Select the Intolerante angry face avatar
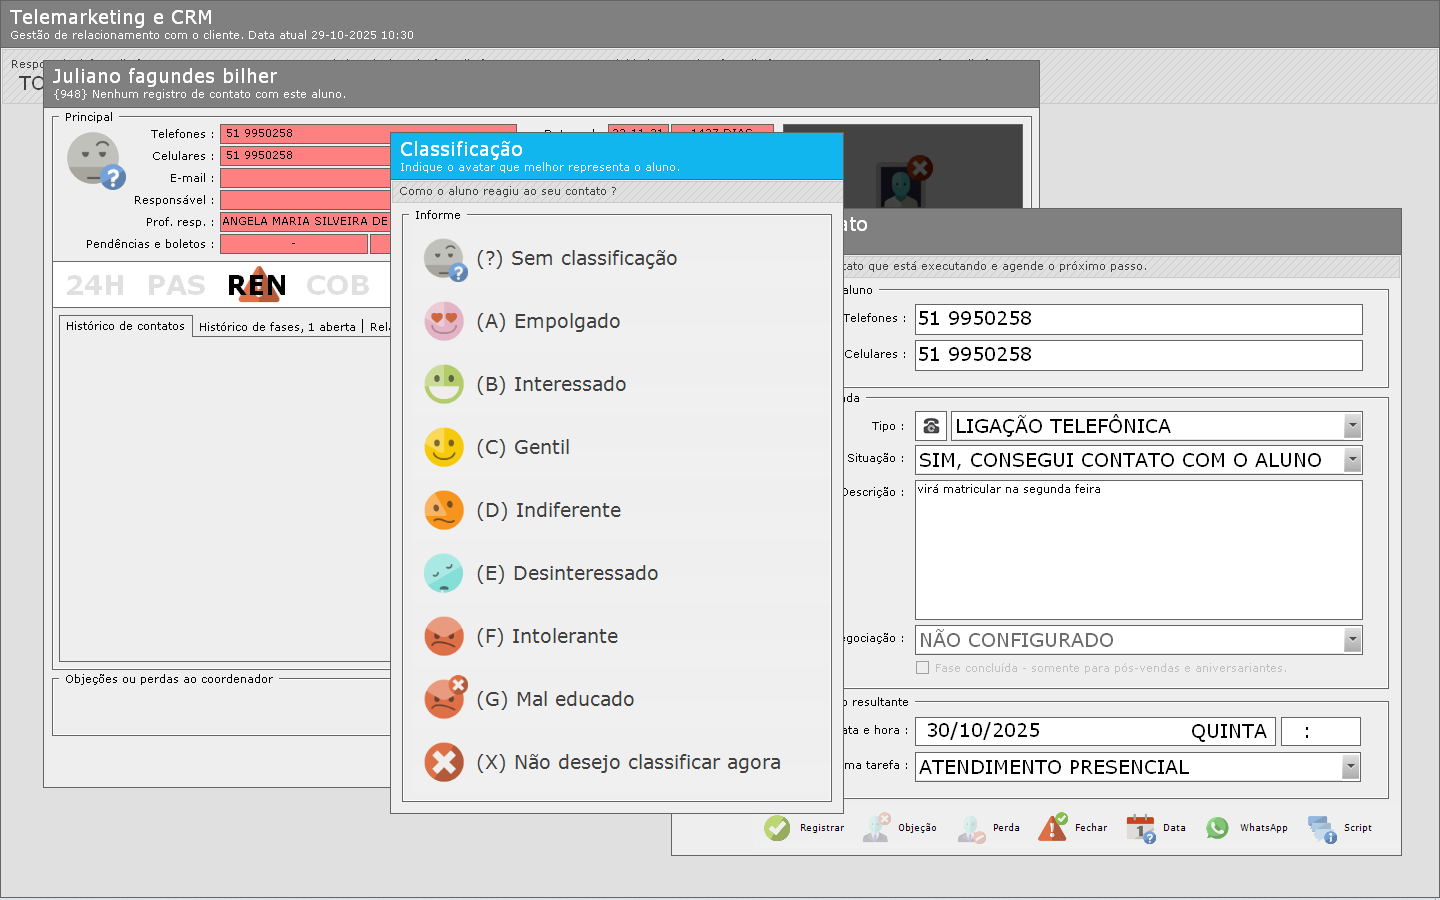1440x900 pixels. [x=444, y=636]
